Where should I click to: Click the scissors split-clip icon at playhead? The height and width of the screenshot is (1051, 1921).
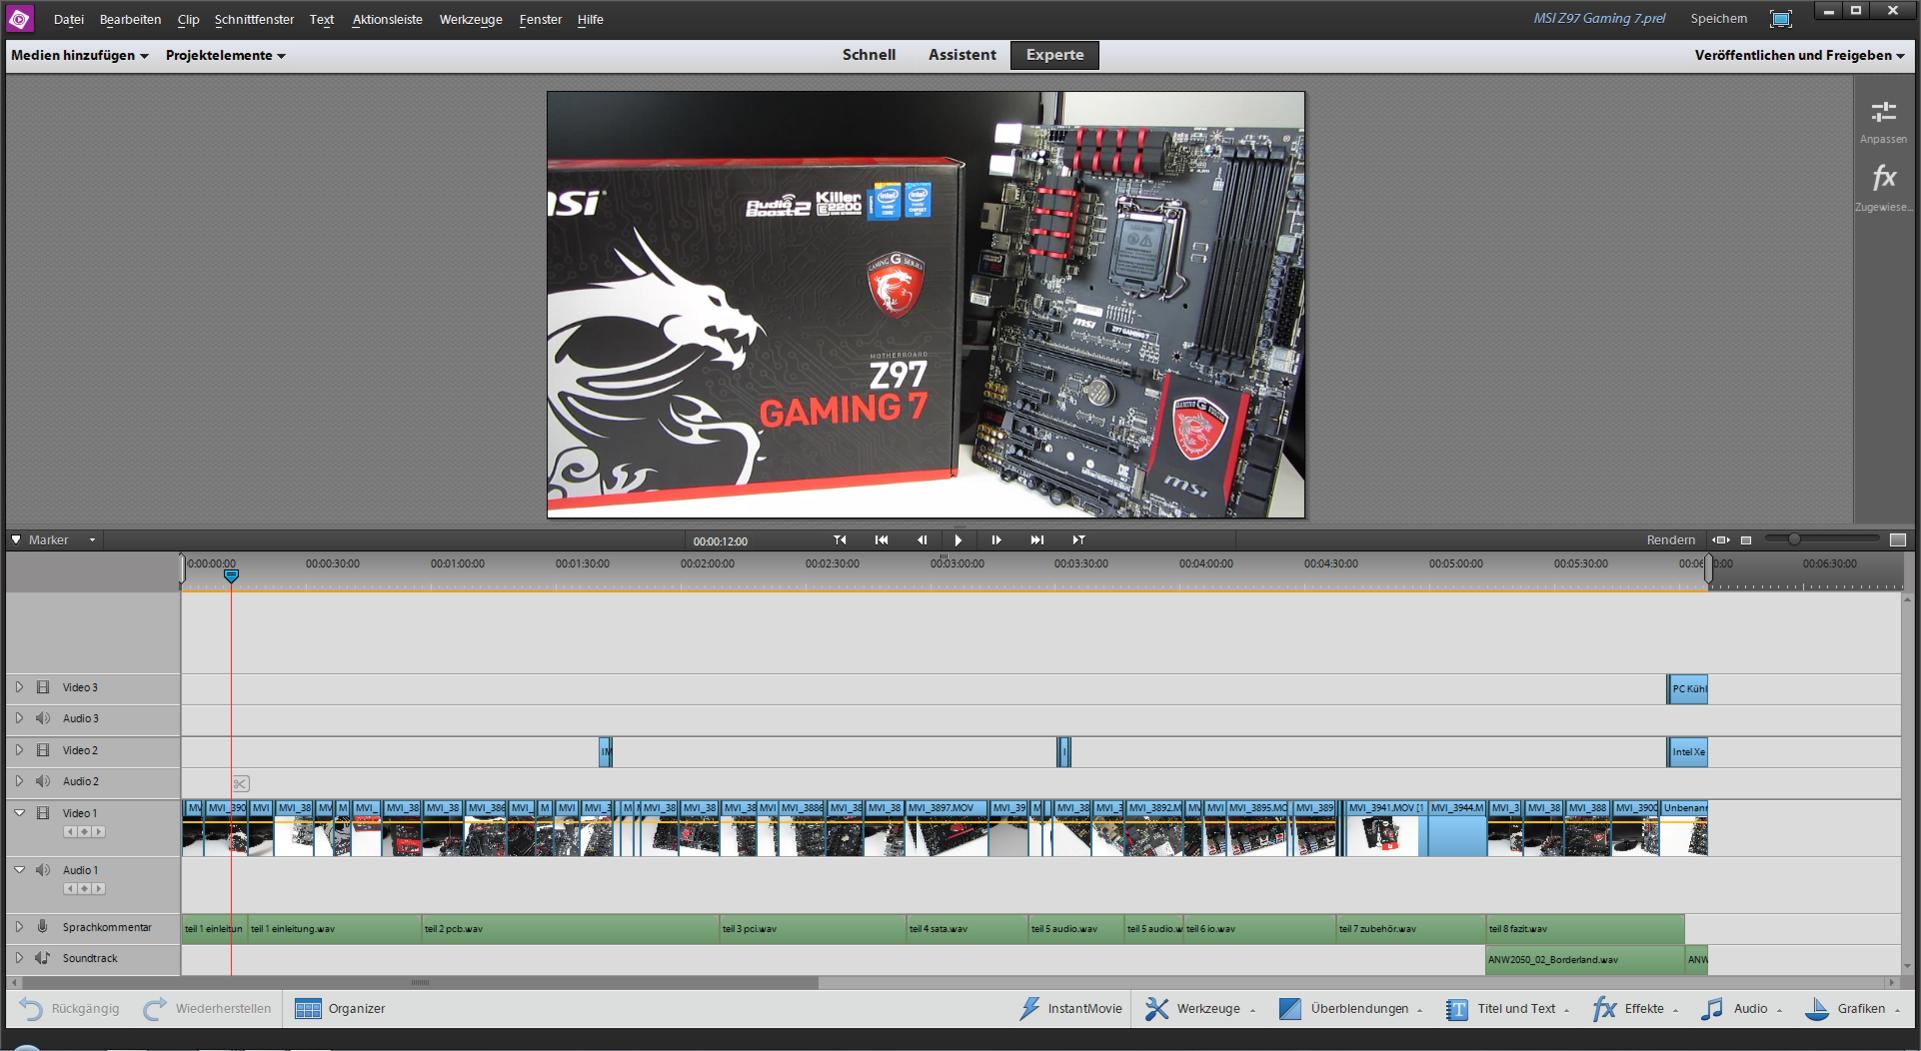click(x=240, y=783)
